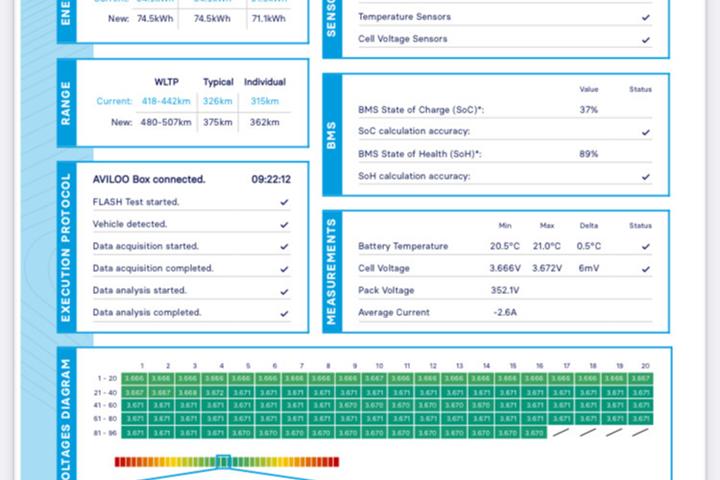
Task: Click the new WLTP range "480-507km"
Action: (x=166, y=122)
